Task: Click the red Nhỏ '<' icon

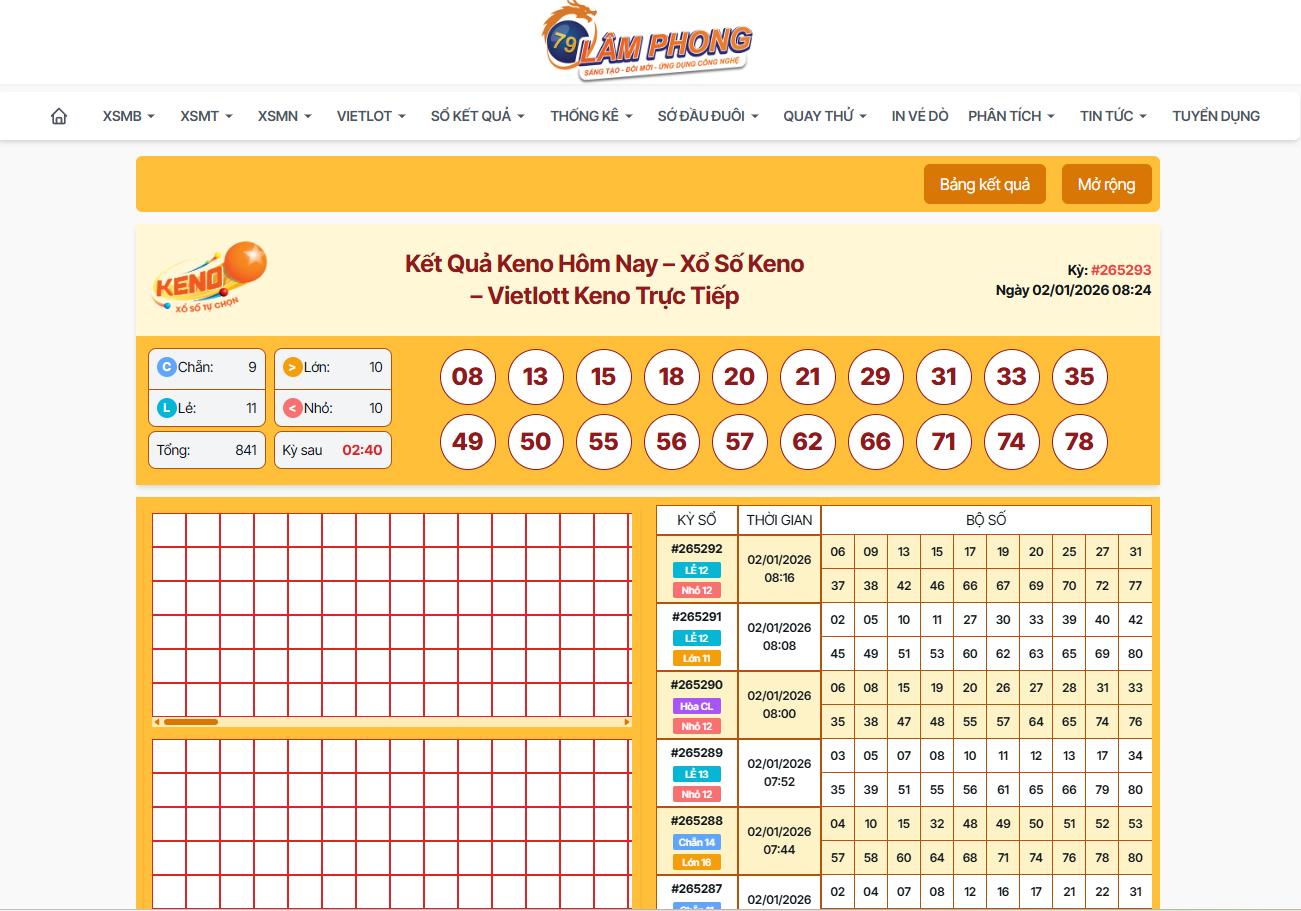Action: 292,408
